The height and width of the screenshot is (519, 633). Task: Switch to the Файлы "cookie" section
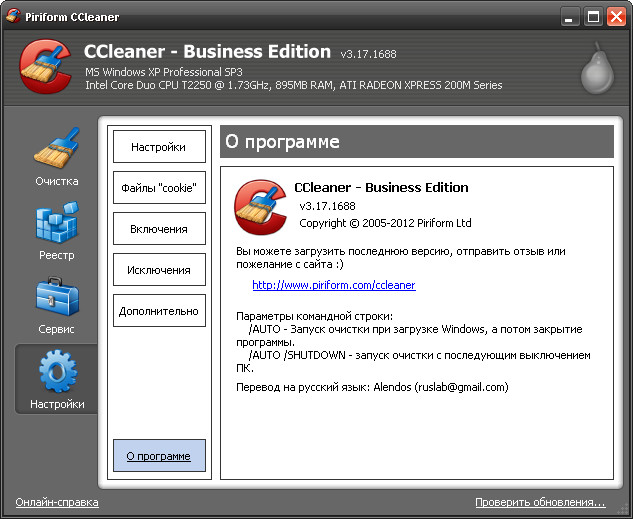(159, 188)
